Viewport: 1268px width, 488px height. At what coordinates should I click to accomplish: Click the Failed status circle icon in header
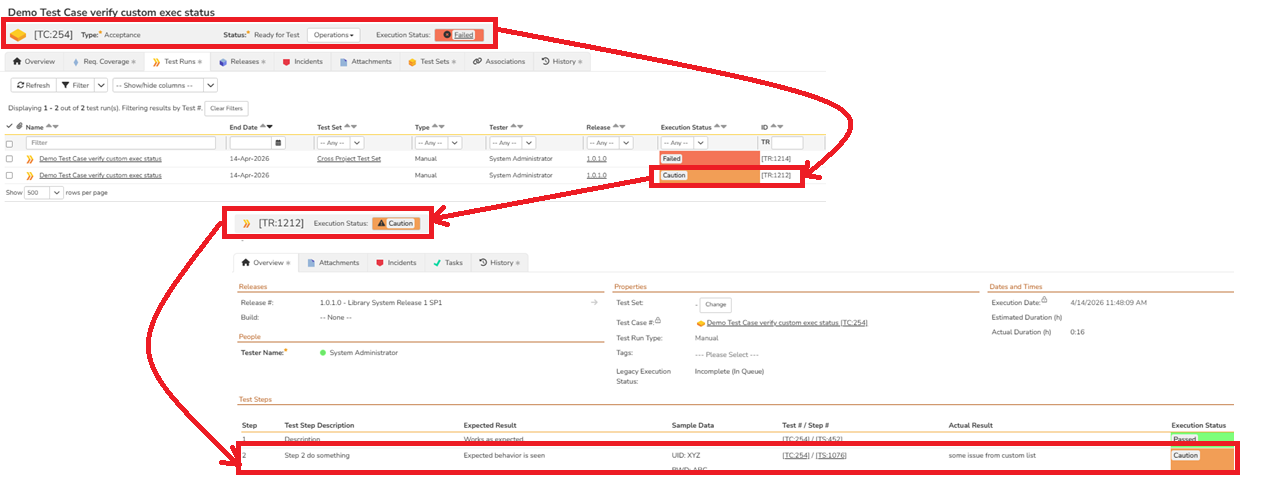click(446, 35)
